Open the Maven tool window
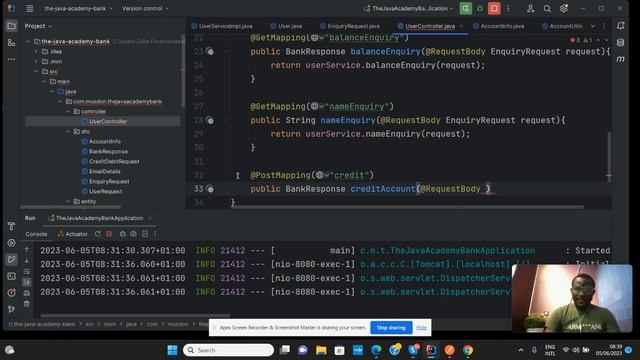Image resolution: width=640 pixels, height=360 pixels. coord(620,59)
